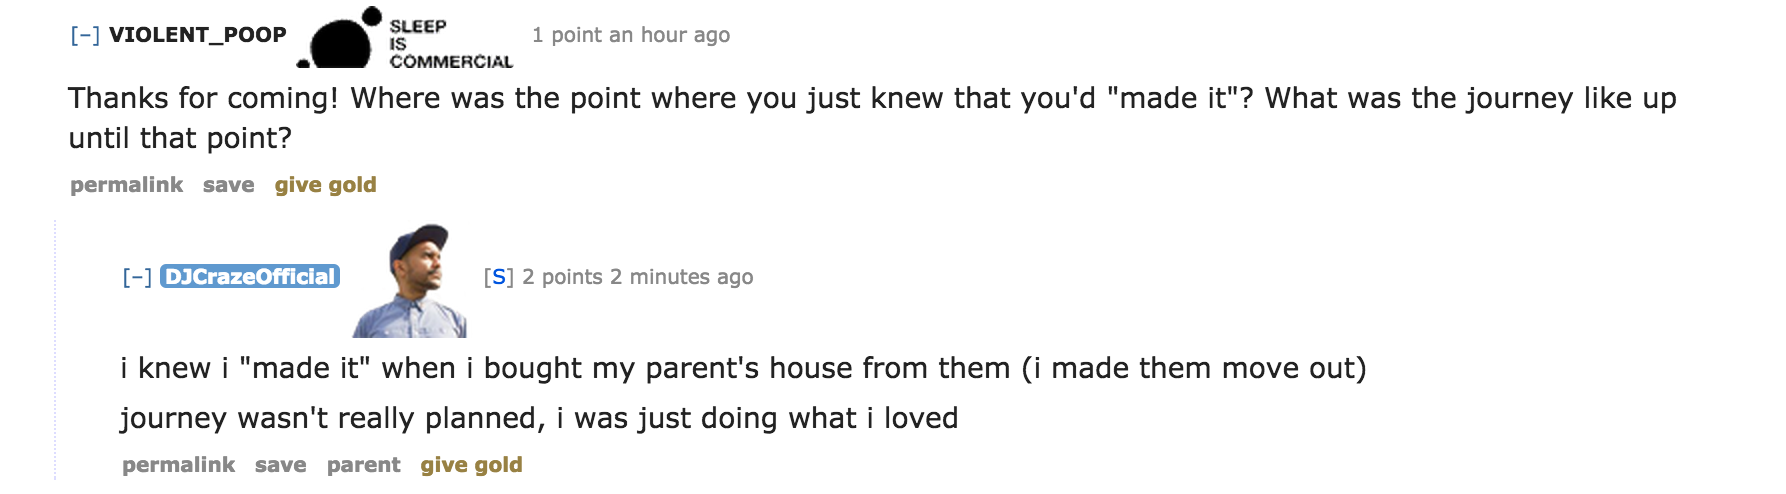Click the DJ Craze portrait flair photo

(410, 281)
